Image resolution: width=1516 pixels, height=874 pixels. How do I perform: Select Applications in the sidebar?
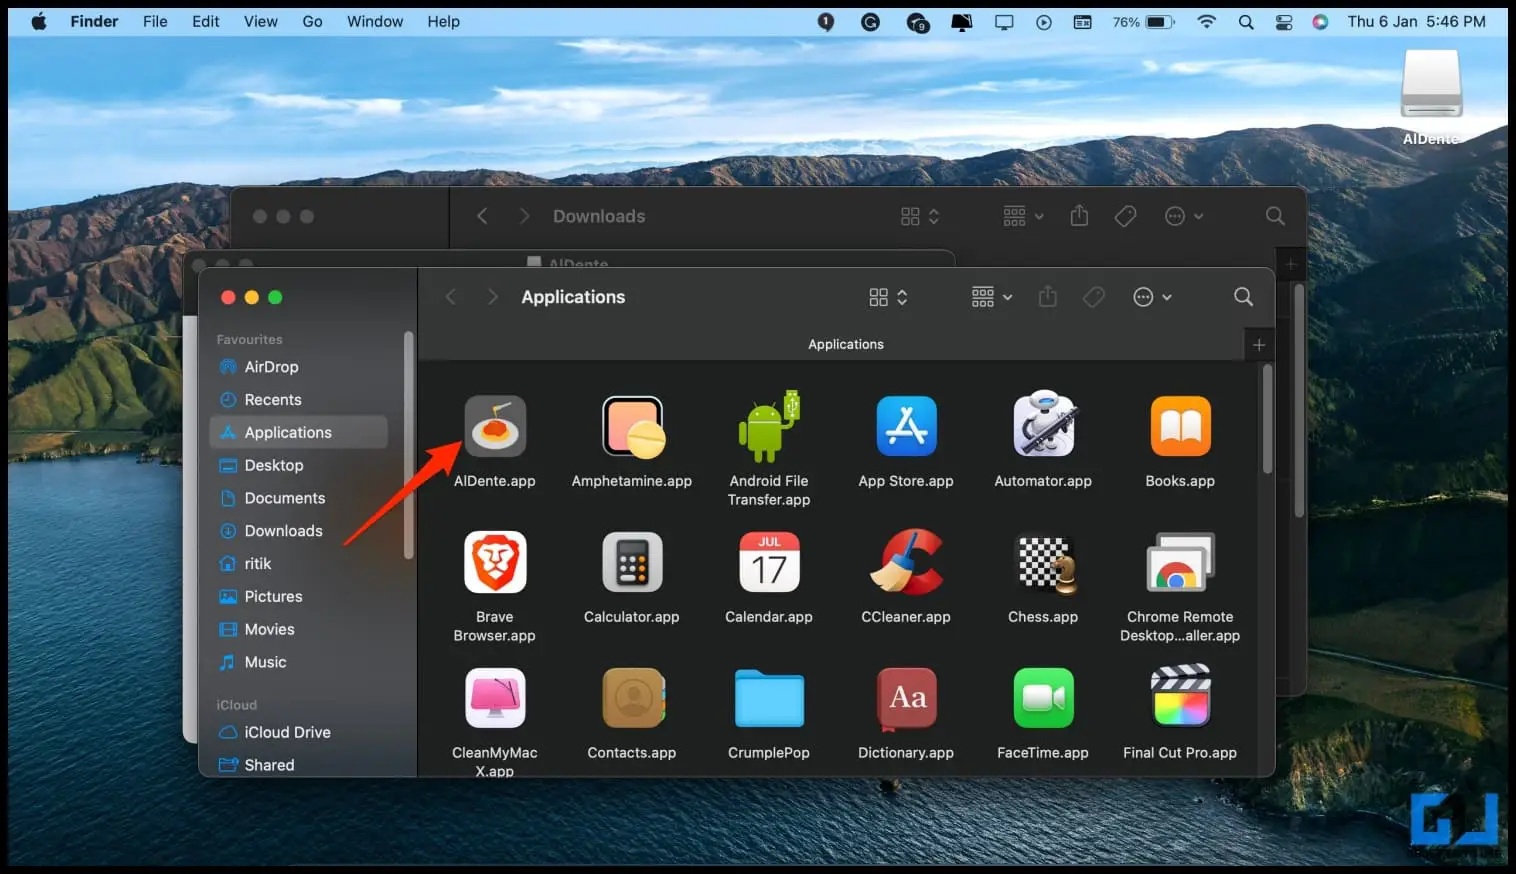tap(298, 432)
